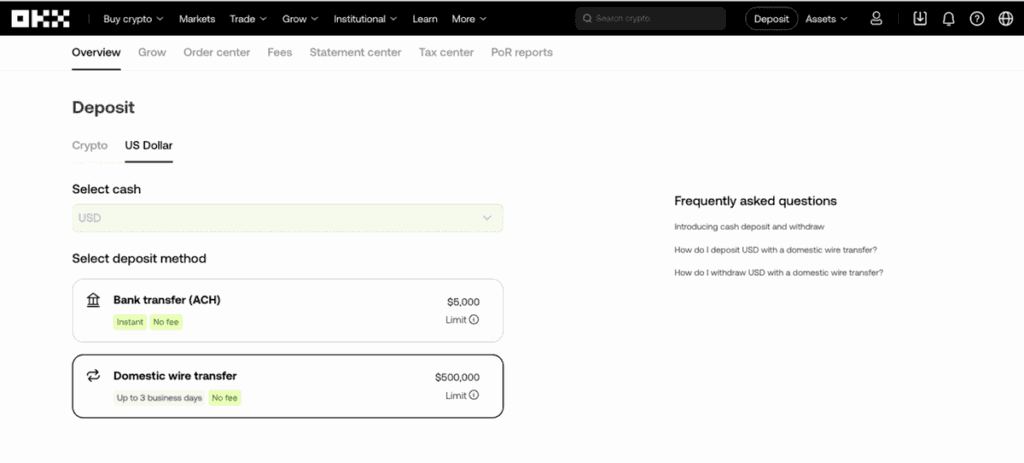Viewport: 1024px width, 463px height.
Task: Switch to the Overview tab
Action: 96,52
